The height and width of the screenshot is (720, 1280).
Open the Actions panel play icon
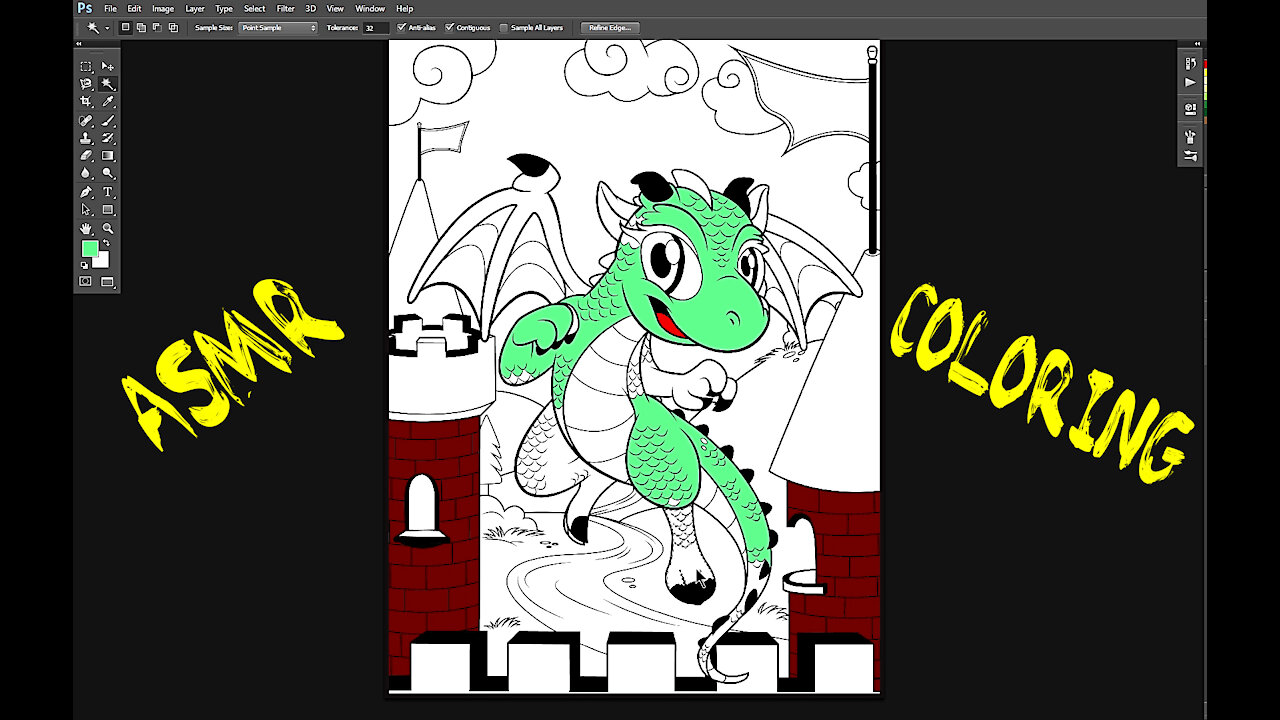[1190, 82]
